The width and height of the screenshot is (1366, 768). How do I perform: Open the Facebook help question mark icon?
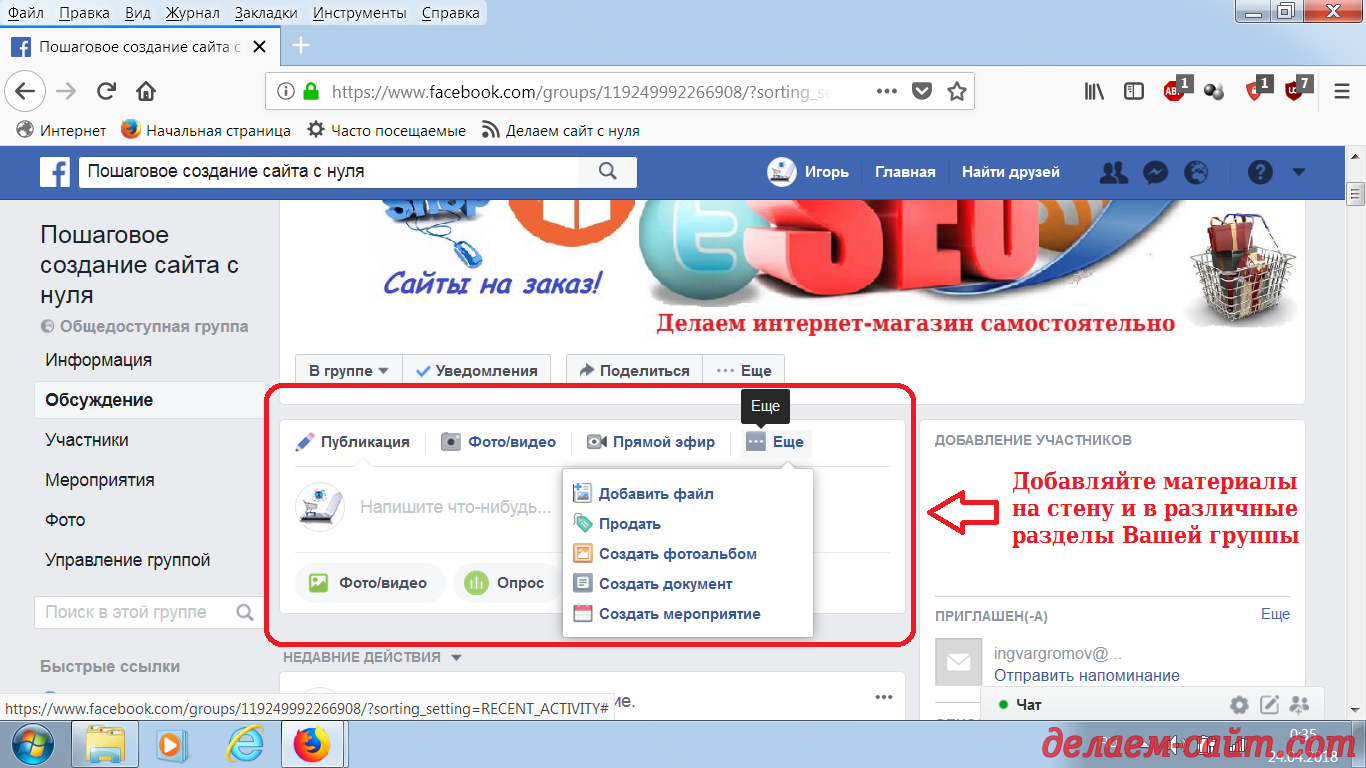click(x=1260, y=172)
